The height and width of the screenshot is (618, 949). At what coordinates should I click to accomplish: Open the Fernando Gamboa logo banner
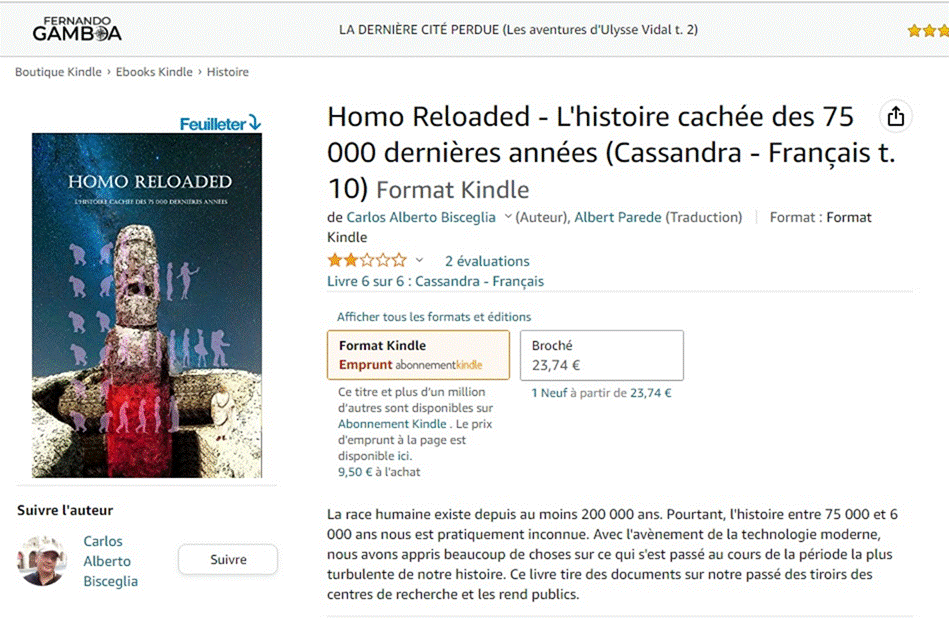pyautogui.click(x=77, y=29)
